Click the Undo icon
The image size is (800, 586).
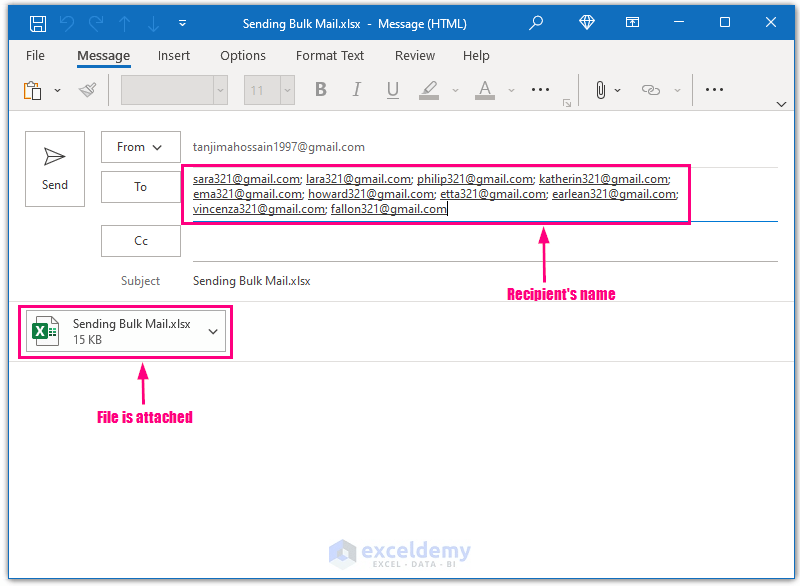coord(66,22)
